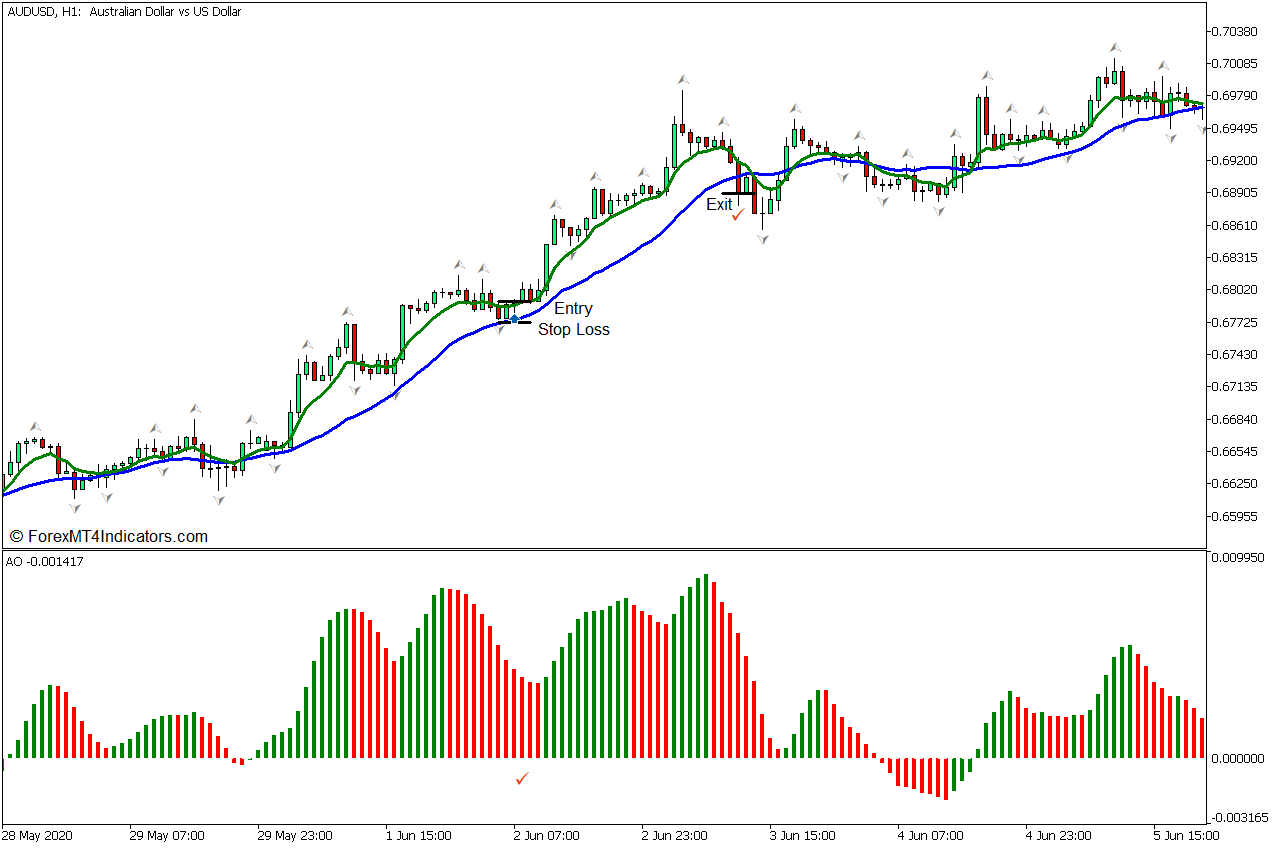
Task: Click the up fractal arrow above the highest candle
Action: coord(1114,48)
